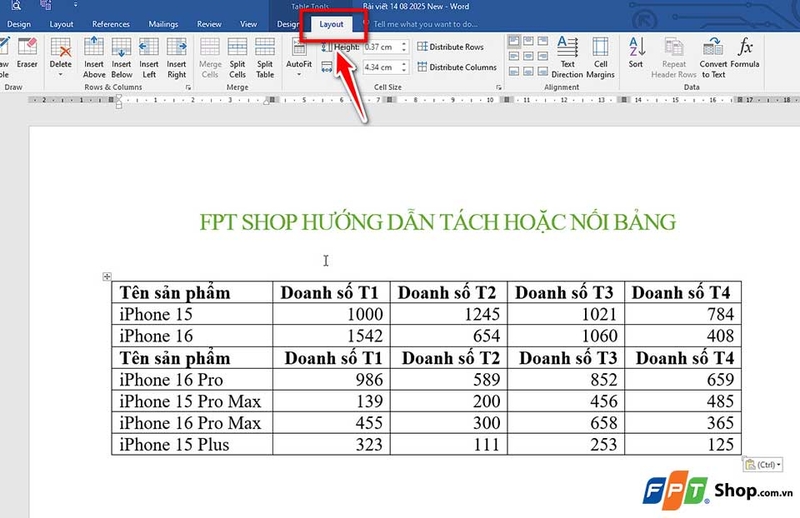Click the Distribute Columns button
Screen dimensions: 800x518
[x=457, y=67]
